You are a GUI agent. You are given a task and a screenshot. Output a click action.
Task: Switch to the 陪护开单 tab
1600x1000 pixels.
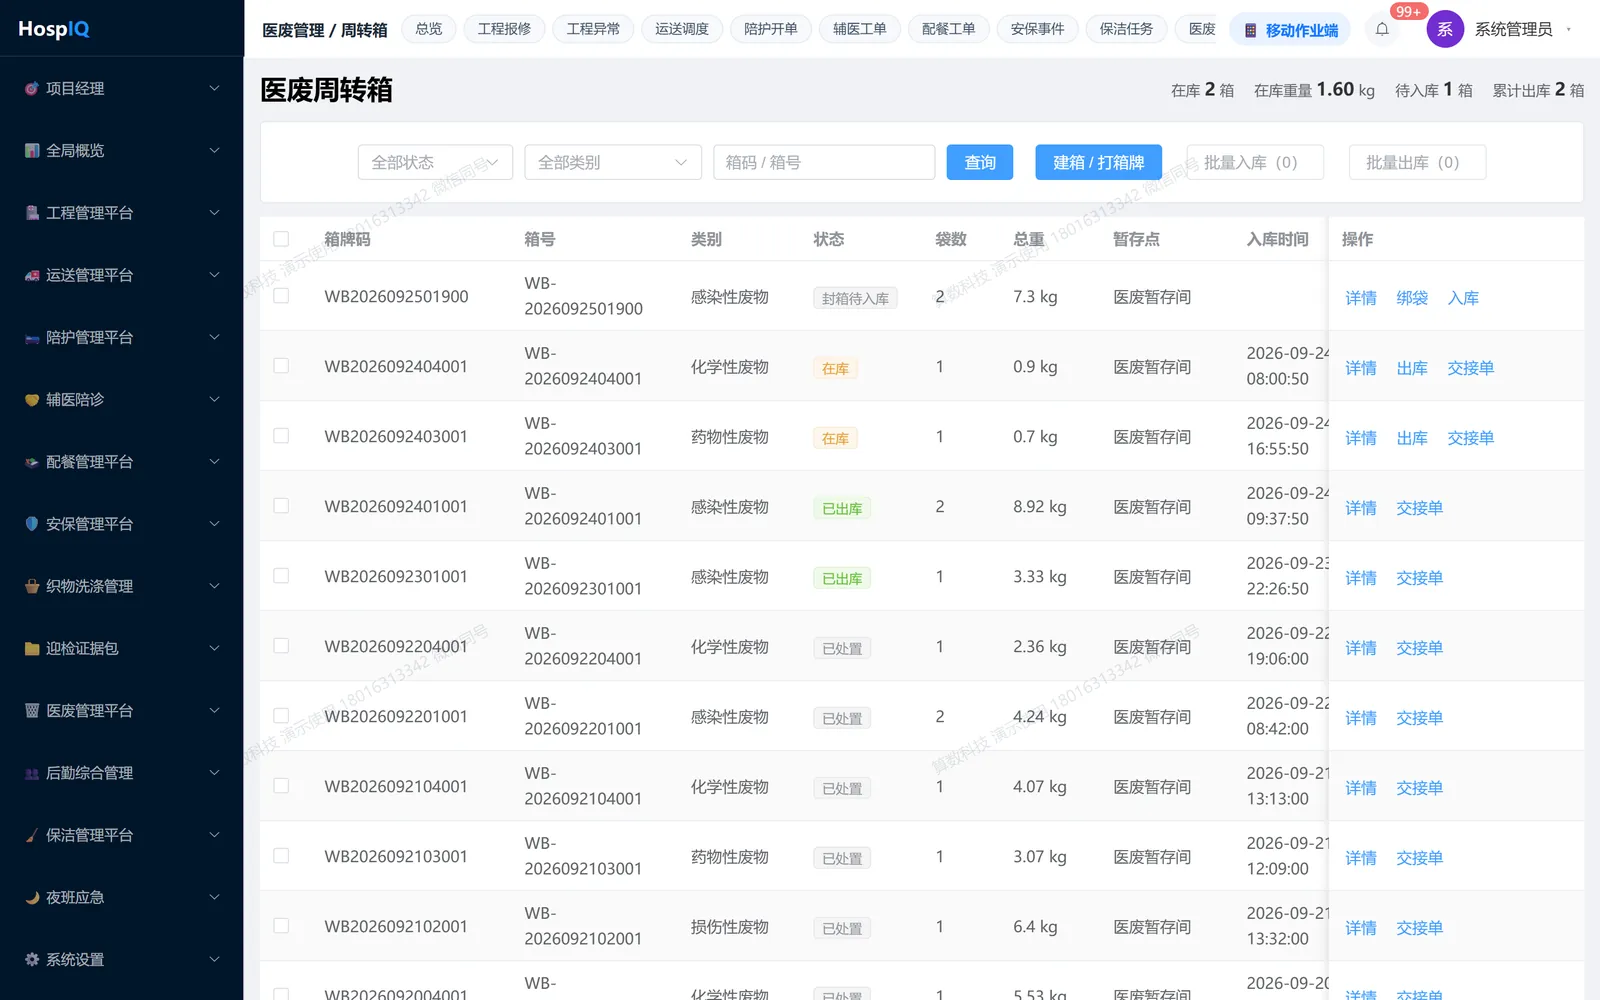coord(771,29)
